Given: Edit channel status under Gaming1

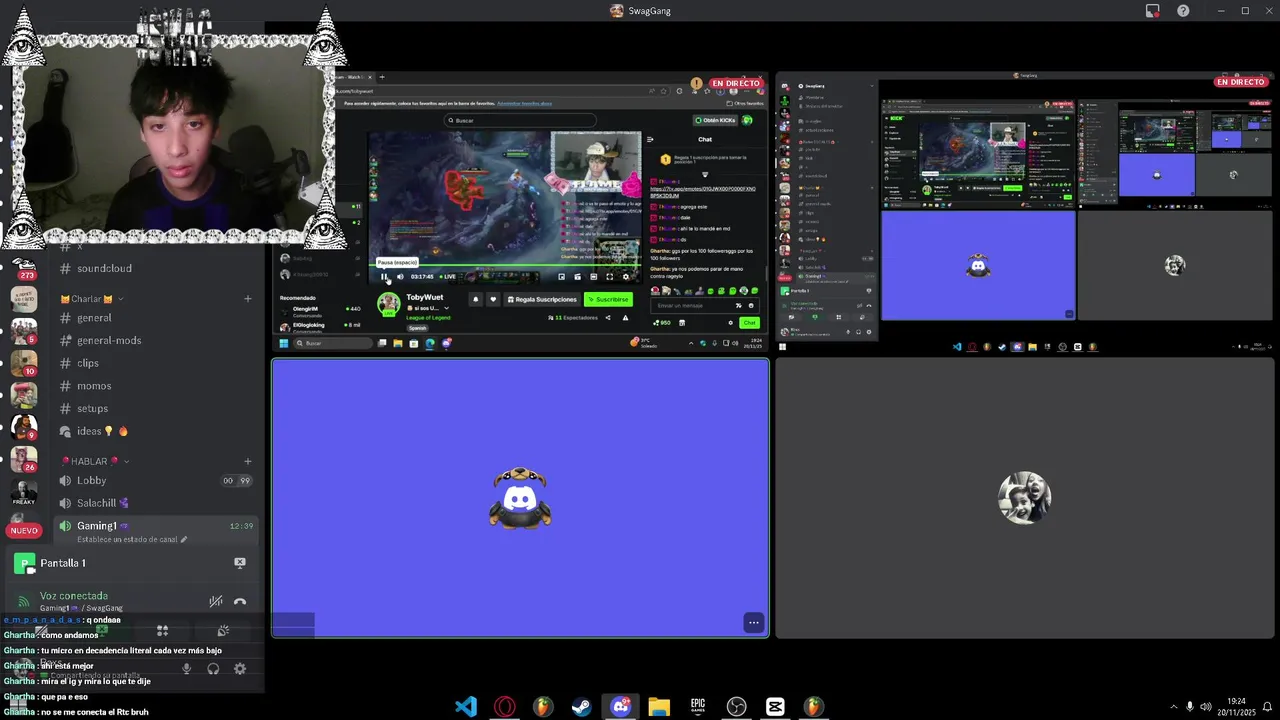Looking at the screenshot, I should (x=131, y=539).
